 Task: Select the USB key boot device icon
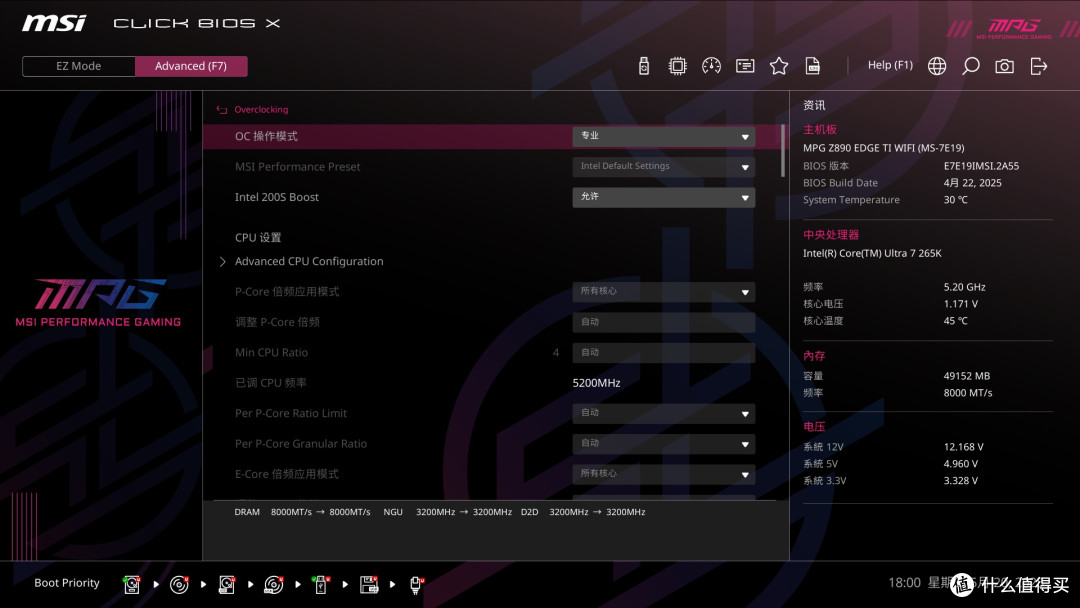coord(320,585)
